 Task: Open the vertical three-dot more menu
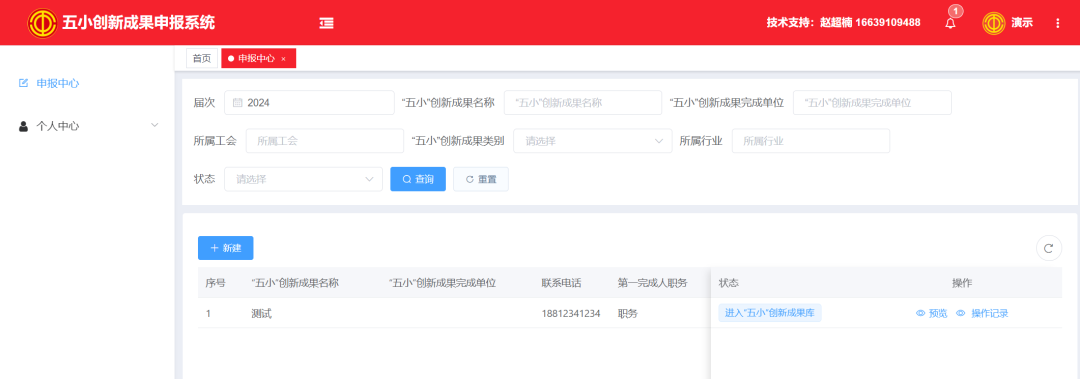click(x=1058, y=23)
